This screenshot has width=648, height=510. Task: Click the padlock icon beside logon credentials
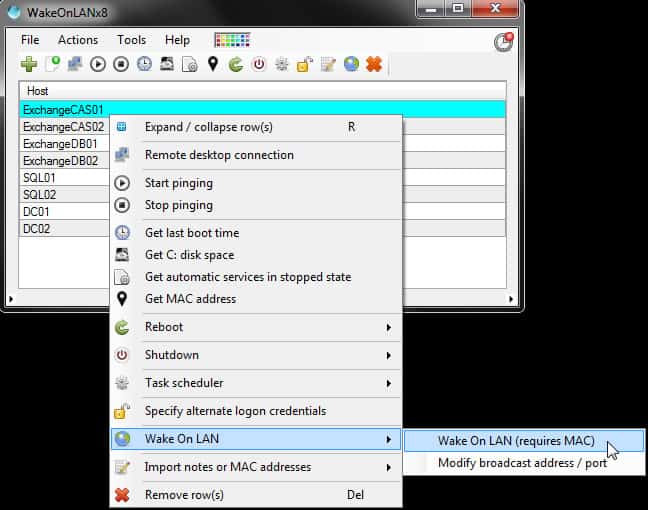(x=122, y=411)
